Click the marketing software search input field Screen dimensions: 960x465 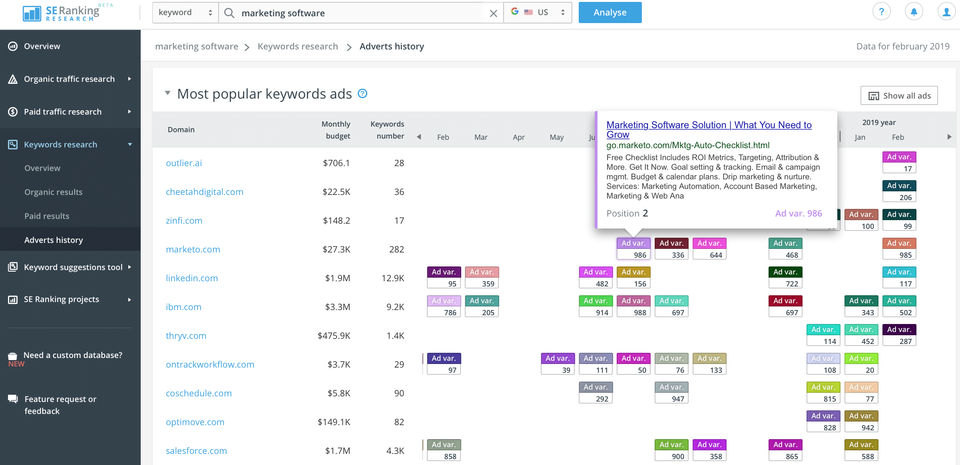360,13
